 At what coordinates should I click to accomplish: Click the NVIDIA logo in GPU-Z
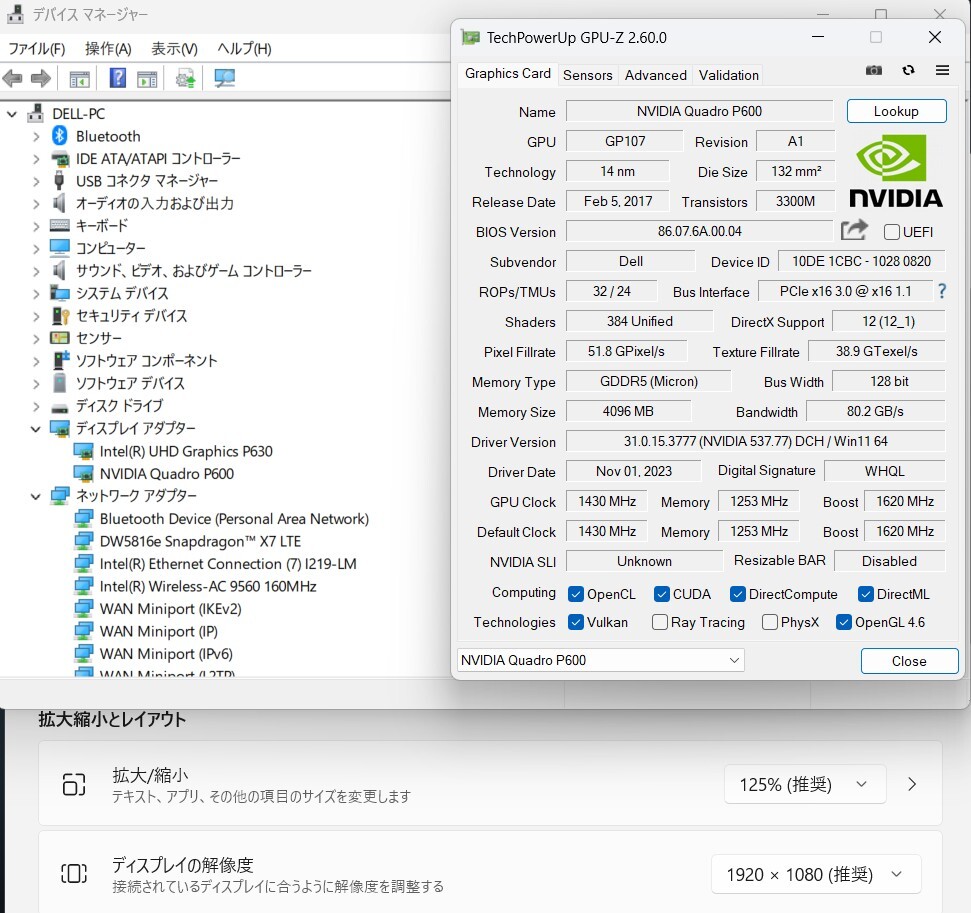coord(895,171)
